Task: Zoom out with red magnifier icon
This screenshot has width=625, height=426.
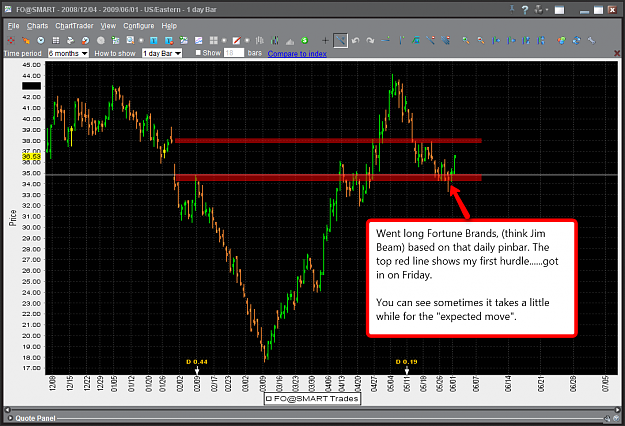Action: 481,40
